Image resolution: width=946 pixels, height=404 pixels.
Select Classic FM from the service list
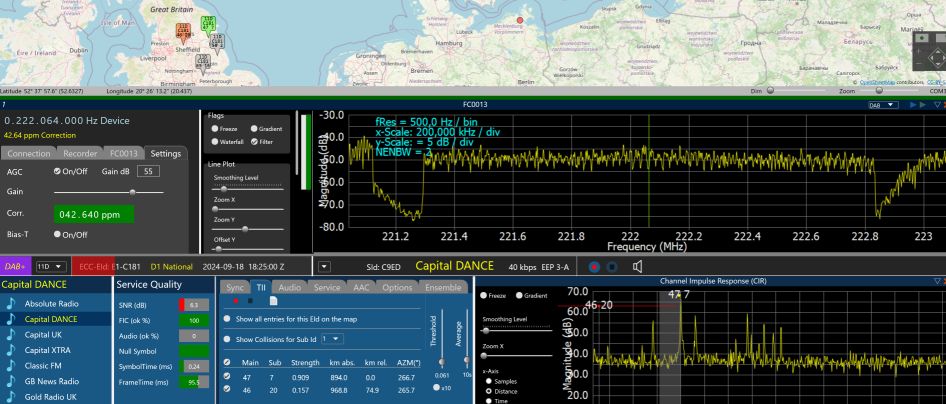click(x=45, y=365)
